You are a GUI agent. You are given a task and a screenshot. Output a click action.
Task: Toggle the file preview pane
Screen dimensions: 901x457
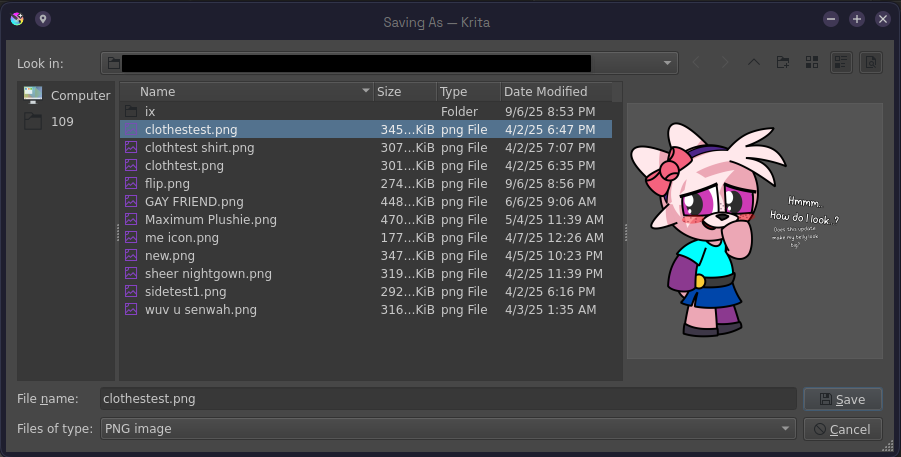[870, 63]
